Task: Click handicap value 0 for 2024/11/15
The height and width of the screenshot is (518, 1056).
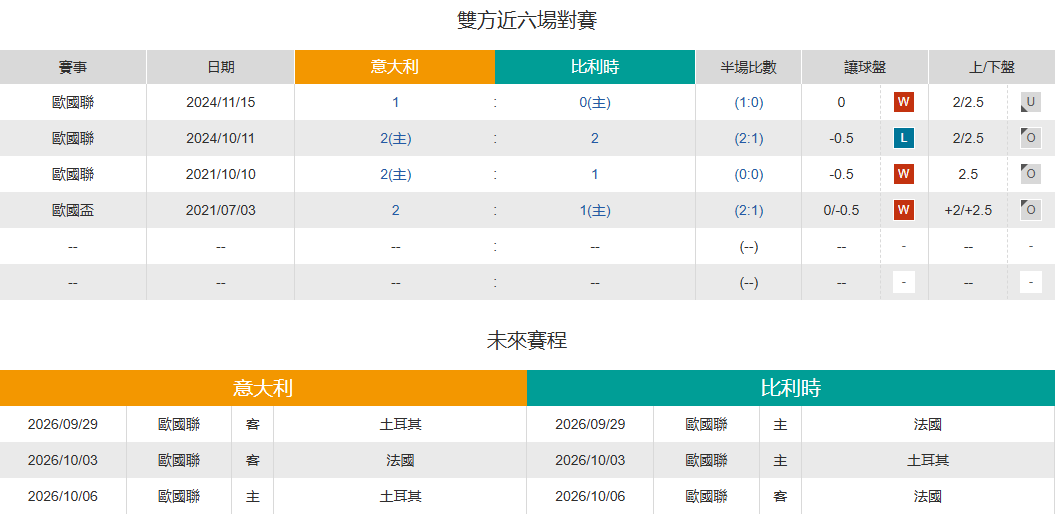Action: [841, 102]
